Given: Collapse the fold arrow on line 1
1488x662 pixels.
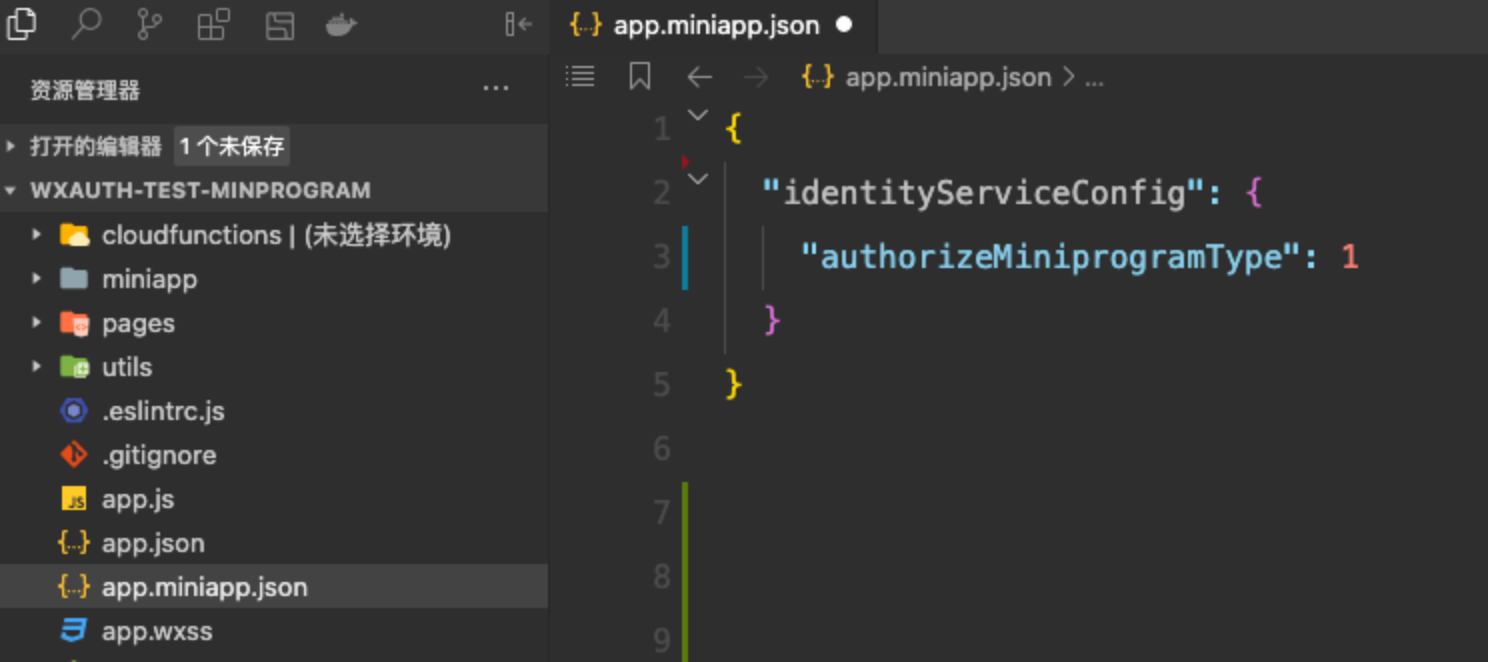Looking at the screenshot, I should 698,115.
